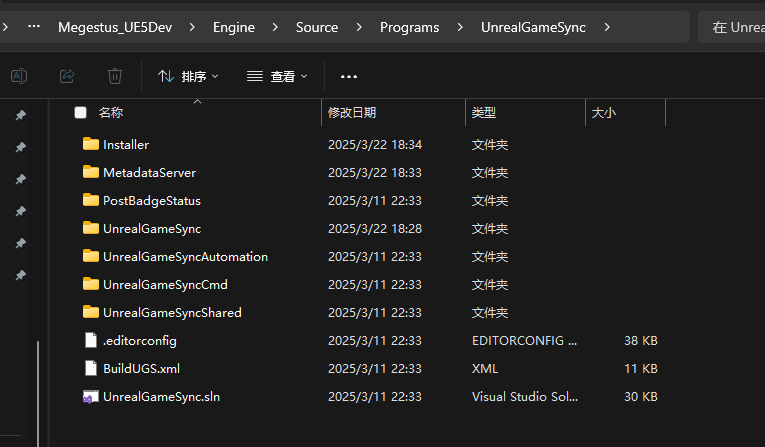The height and width of the screenshot is (447, 765).
Task: Expand chevron after Engine in breadcrumb
Action: 275,27
